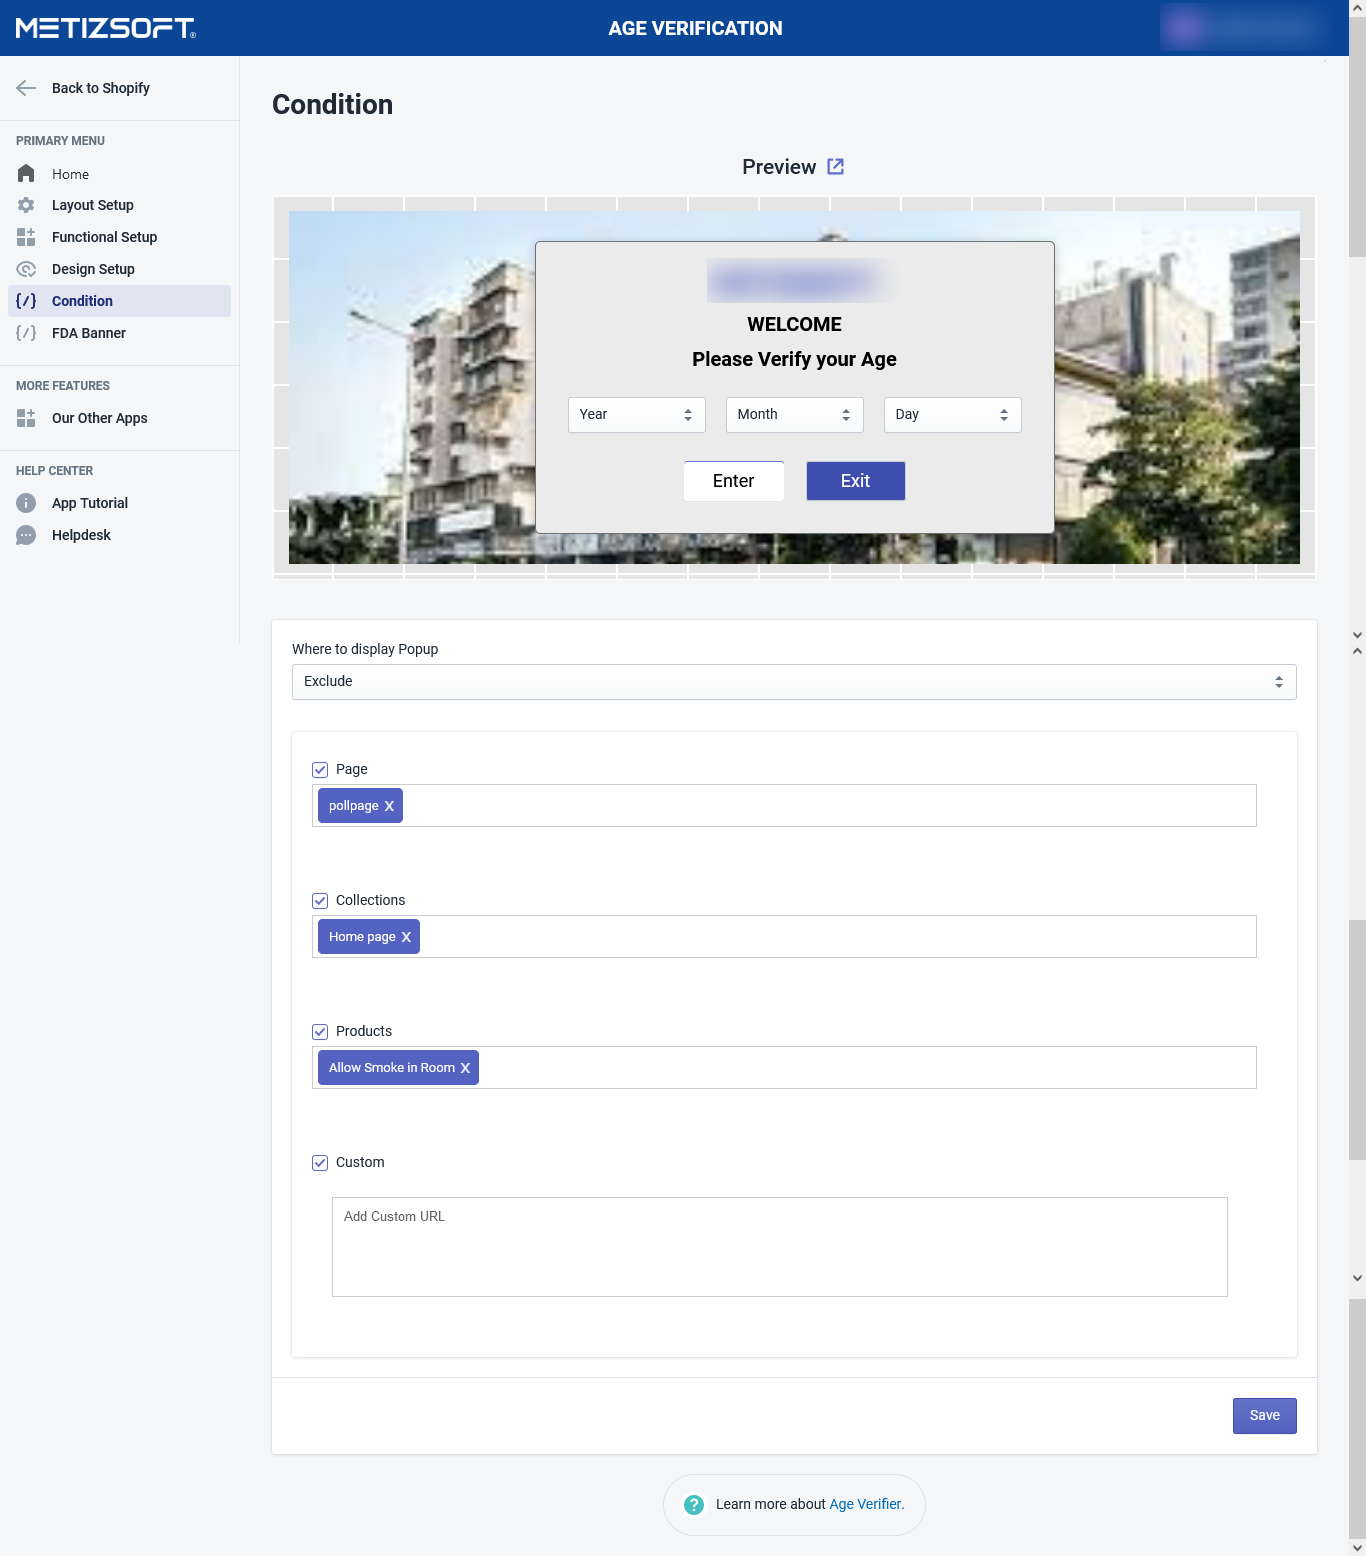Click the Helpdesk chat bubble icon
Screen dimensions: 1366x1556
tap(26, 535)
